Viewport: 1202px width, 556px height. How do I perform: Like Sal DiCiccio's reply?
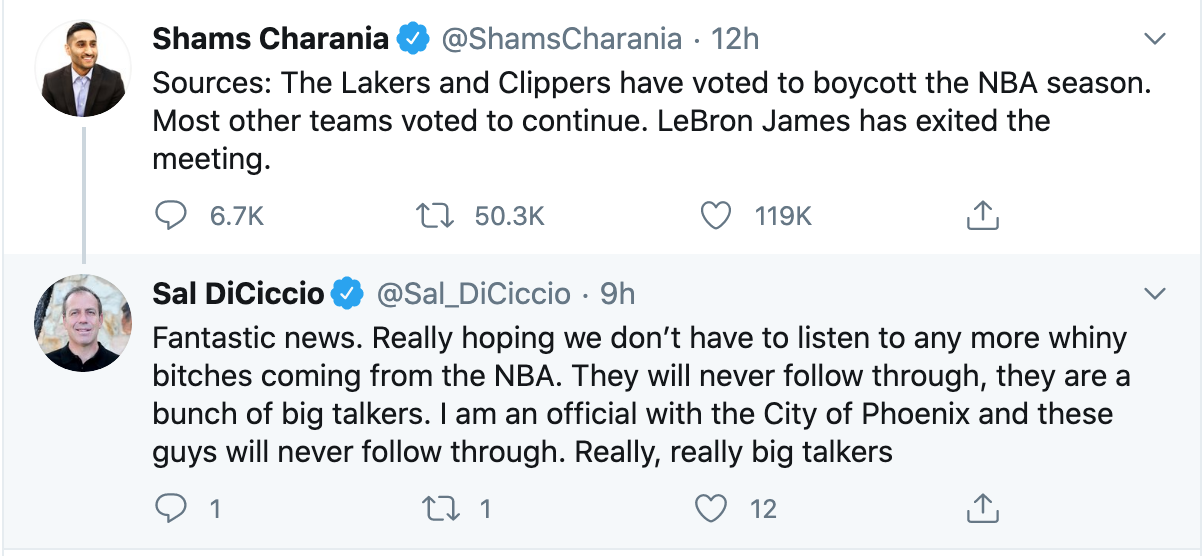711,509
